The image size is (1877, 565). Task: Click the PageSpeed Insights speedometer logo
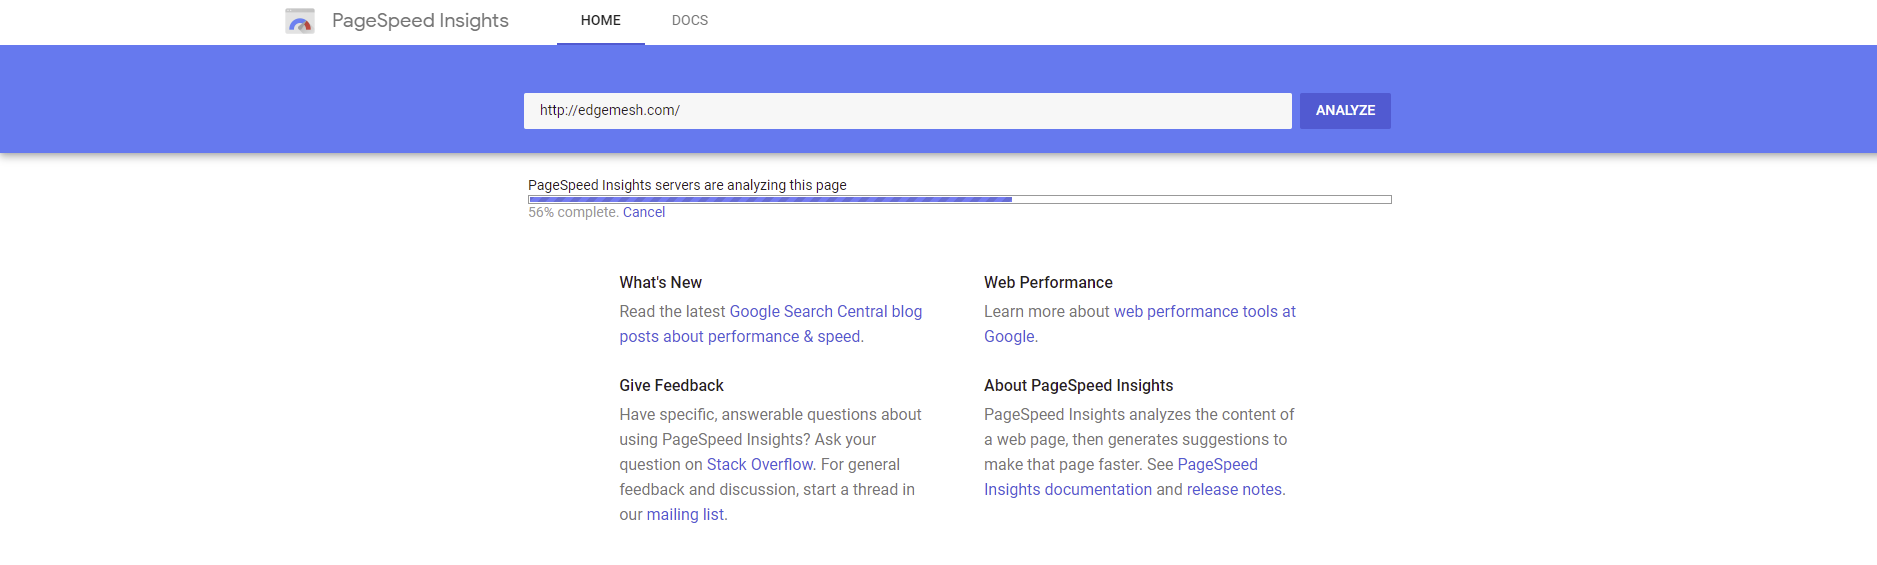(300, 21)
